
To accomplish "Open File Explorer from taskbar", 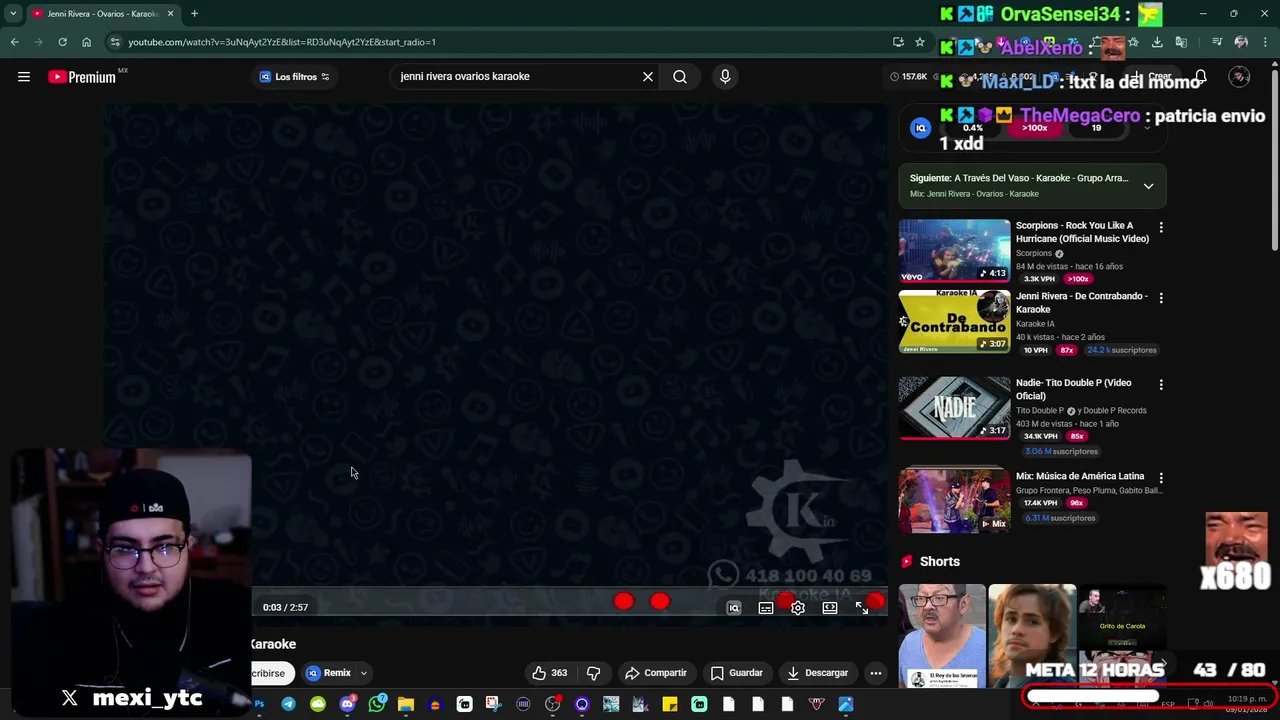I will (406, 704).
